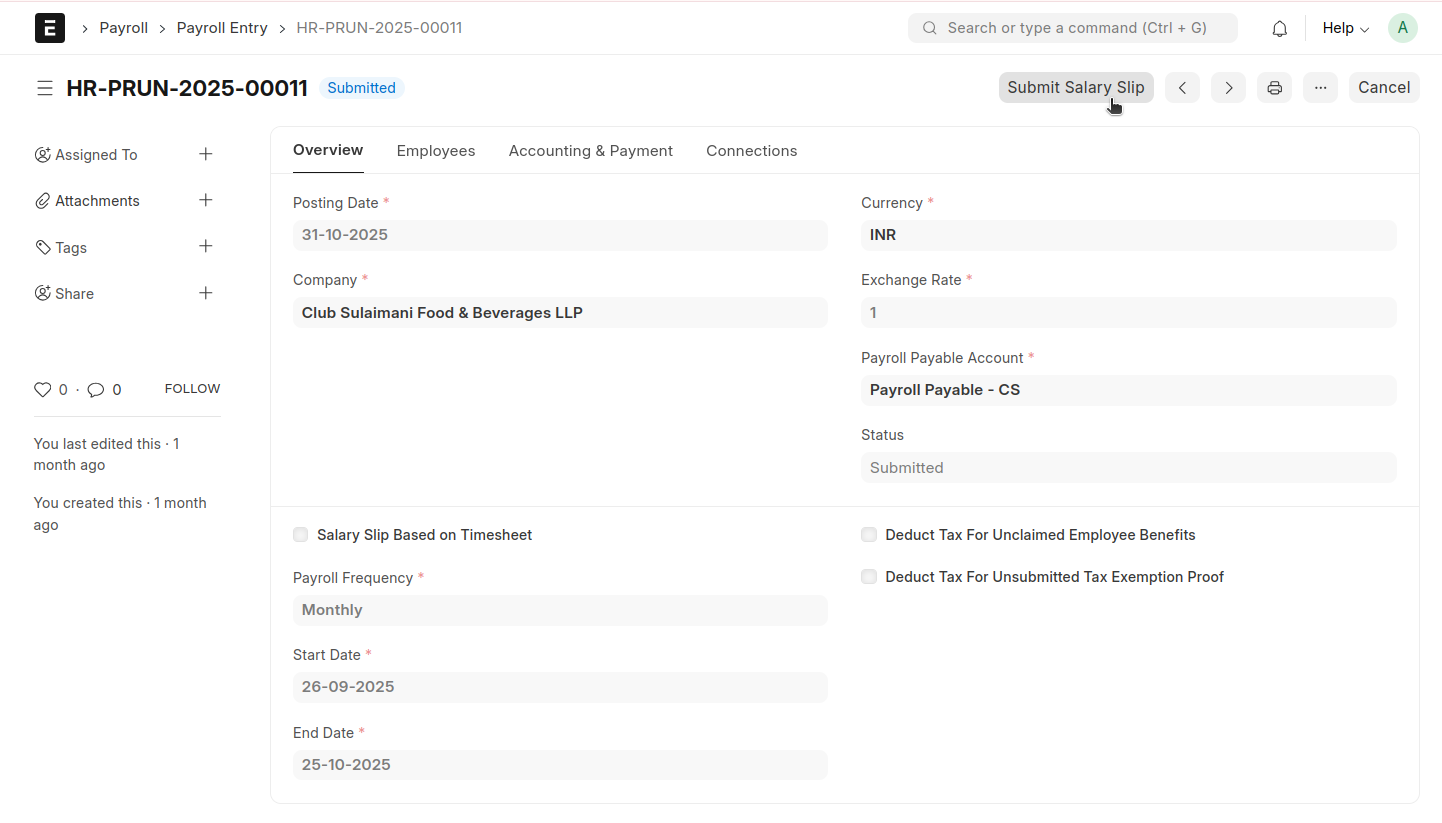This screenshot has height=823, width=1442.
Task: Click the ERPNext home logo icon
Action: tap(49, 28)
